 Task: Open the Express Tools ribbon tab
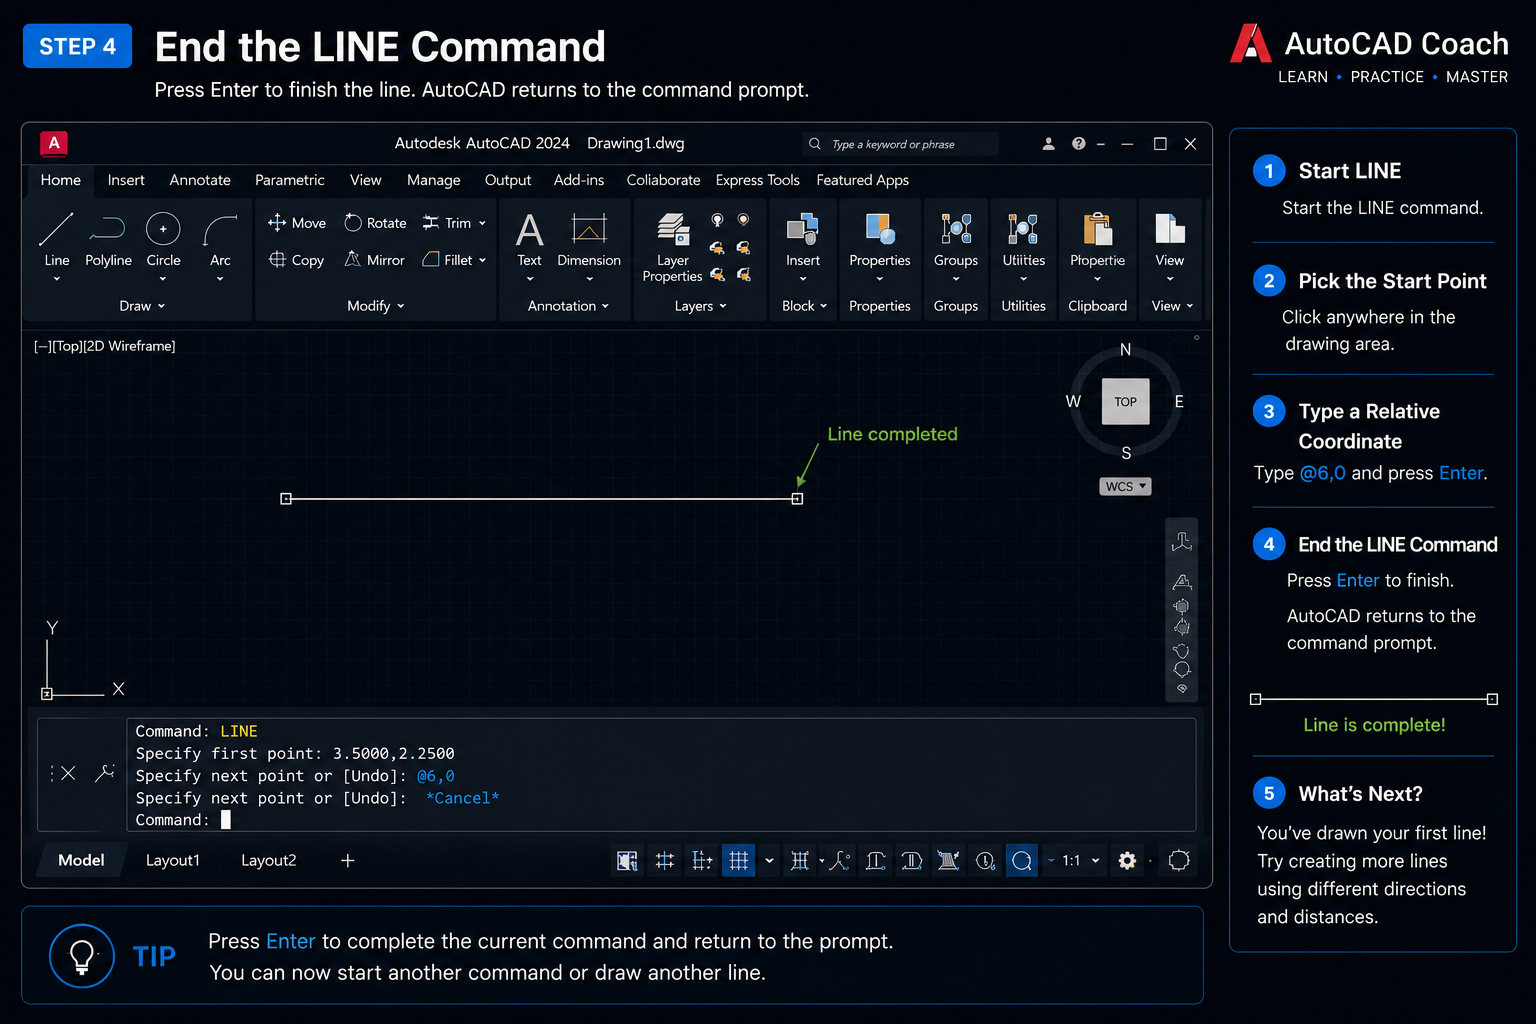click(758, 180)
